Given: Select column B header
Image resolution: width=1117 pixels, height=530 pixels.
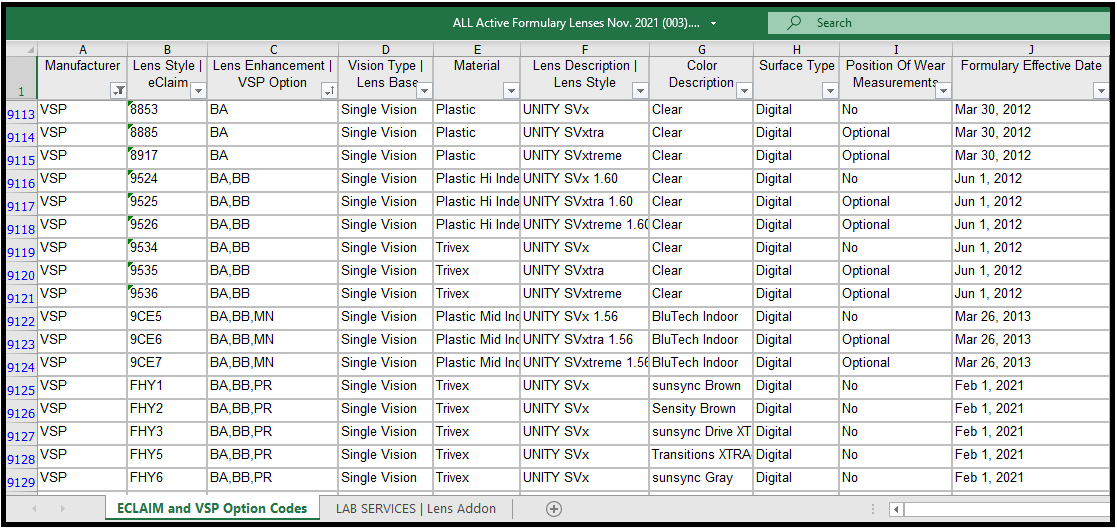Looking at the screenshot, I should pos(168,50).
